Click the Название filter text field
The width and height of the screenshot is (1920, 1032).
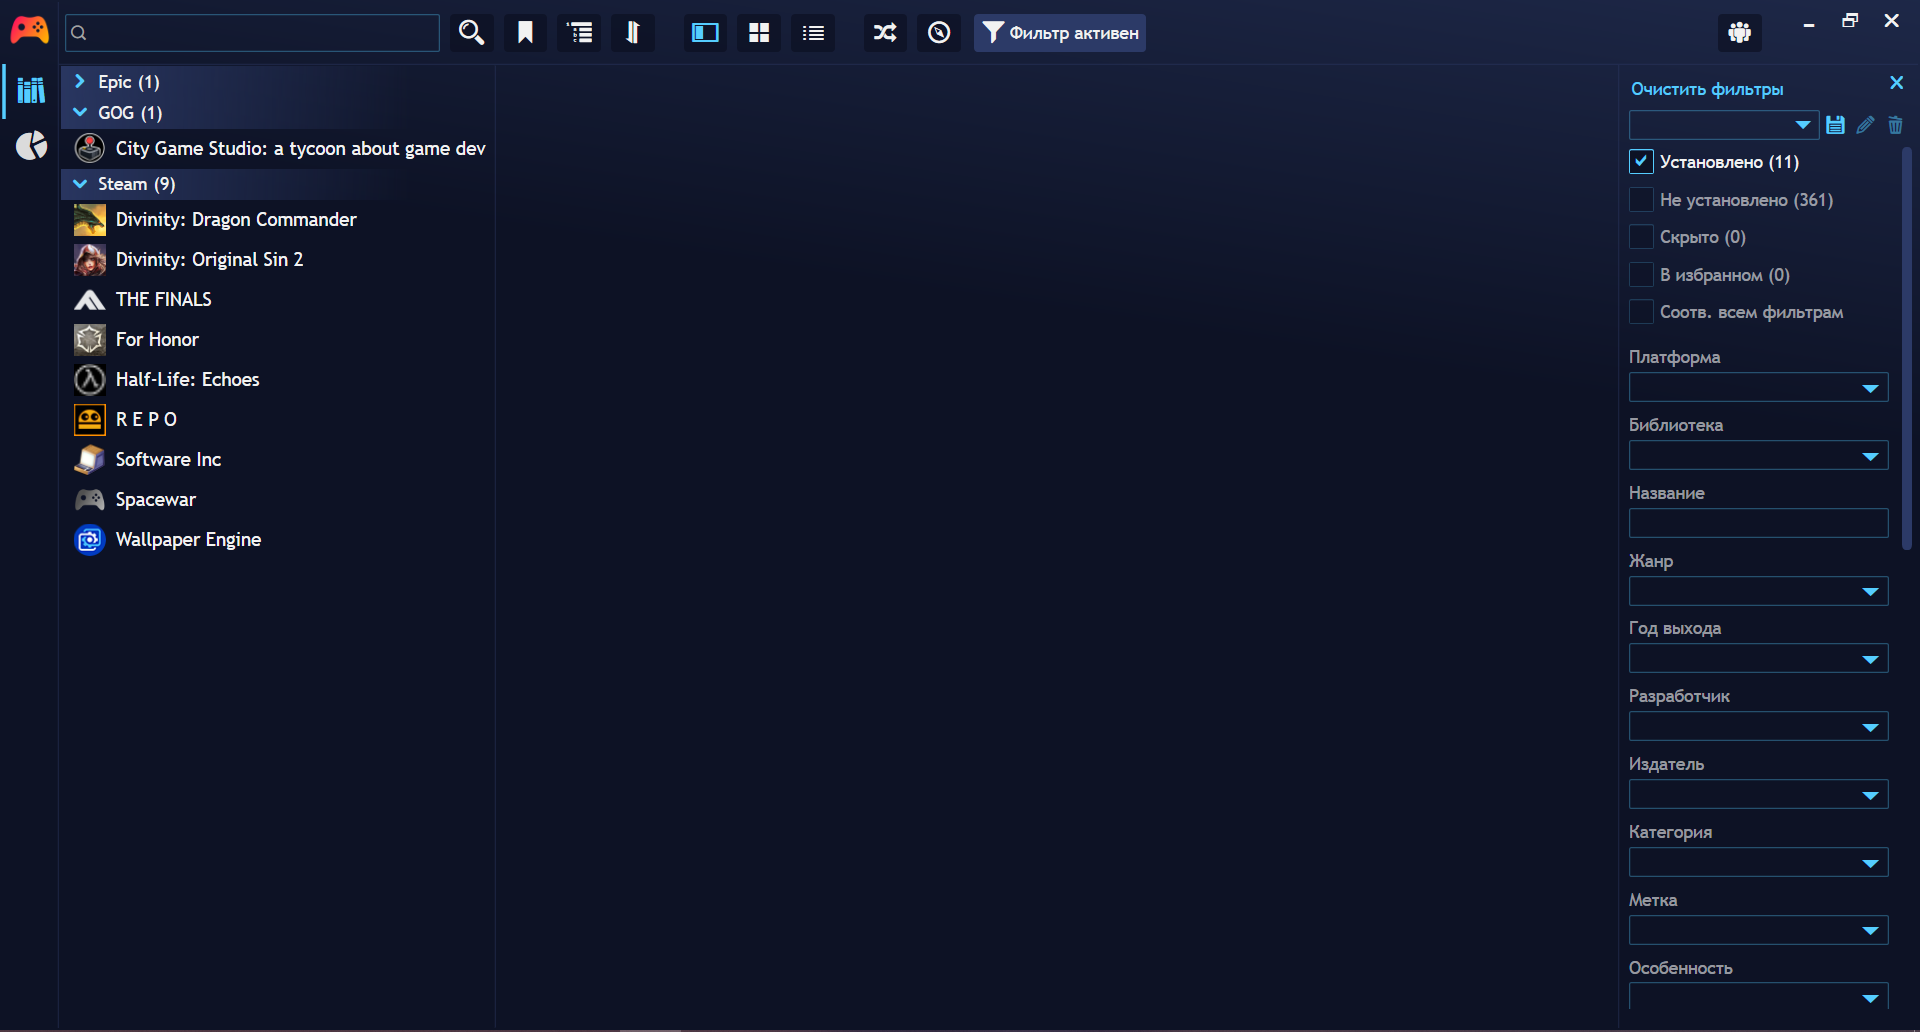(1758, 523)
